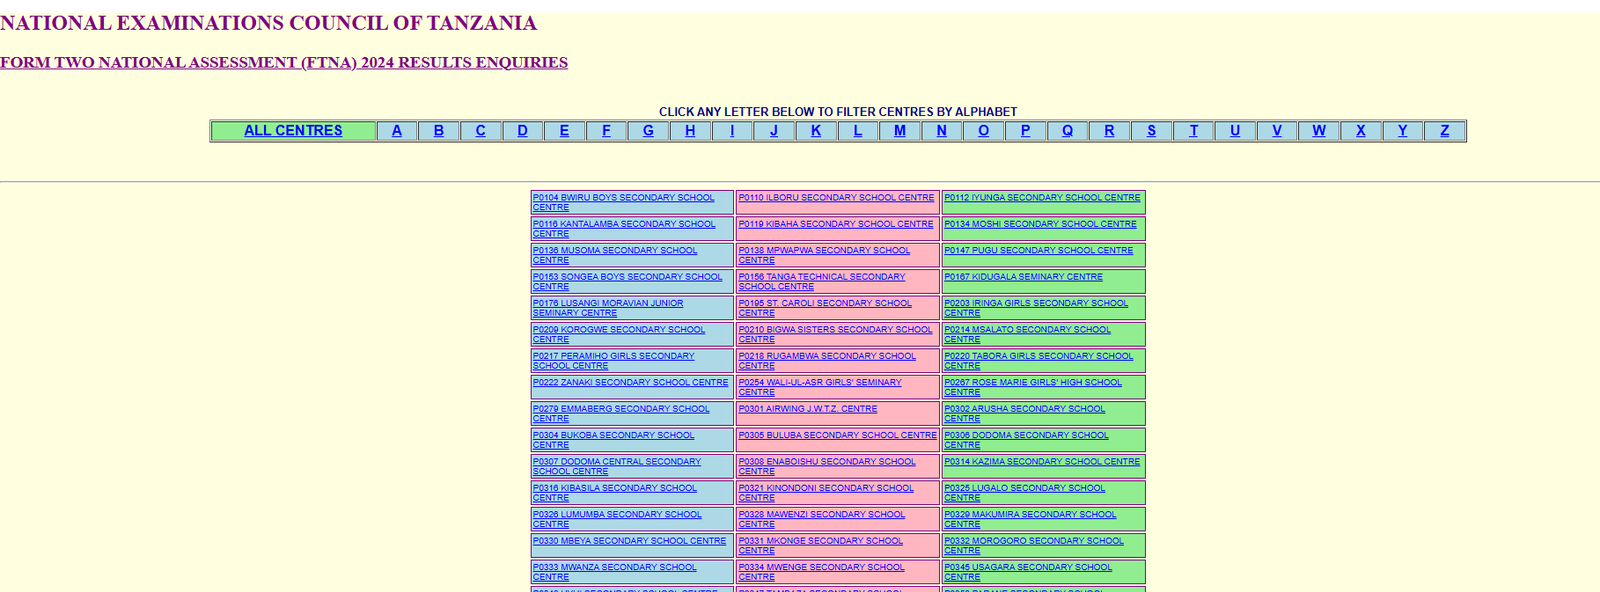Open P0167 Kidugala Seminary Centre
Image resolution: width=1600 pixels, height=592 pixels.
coord(1023,277)
